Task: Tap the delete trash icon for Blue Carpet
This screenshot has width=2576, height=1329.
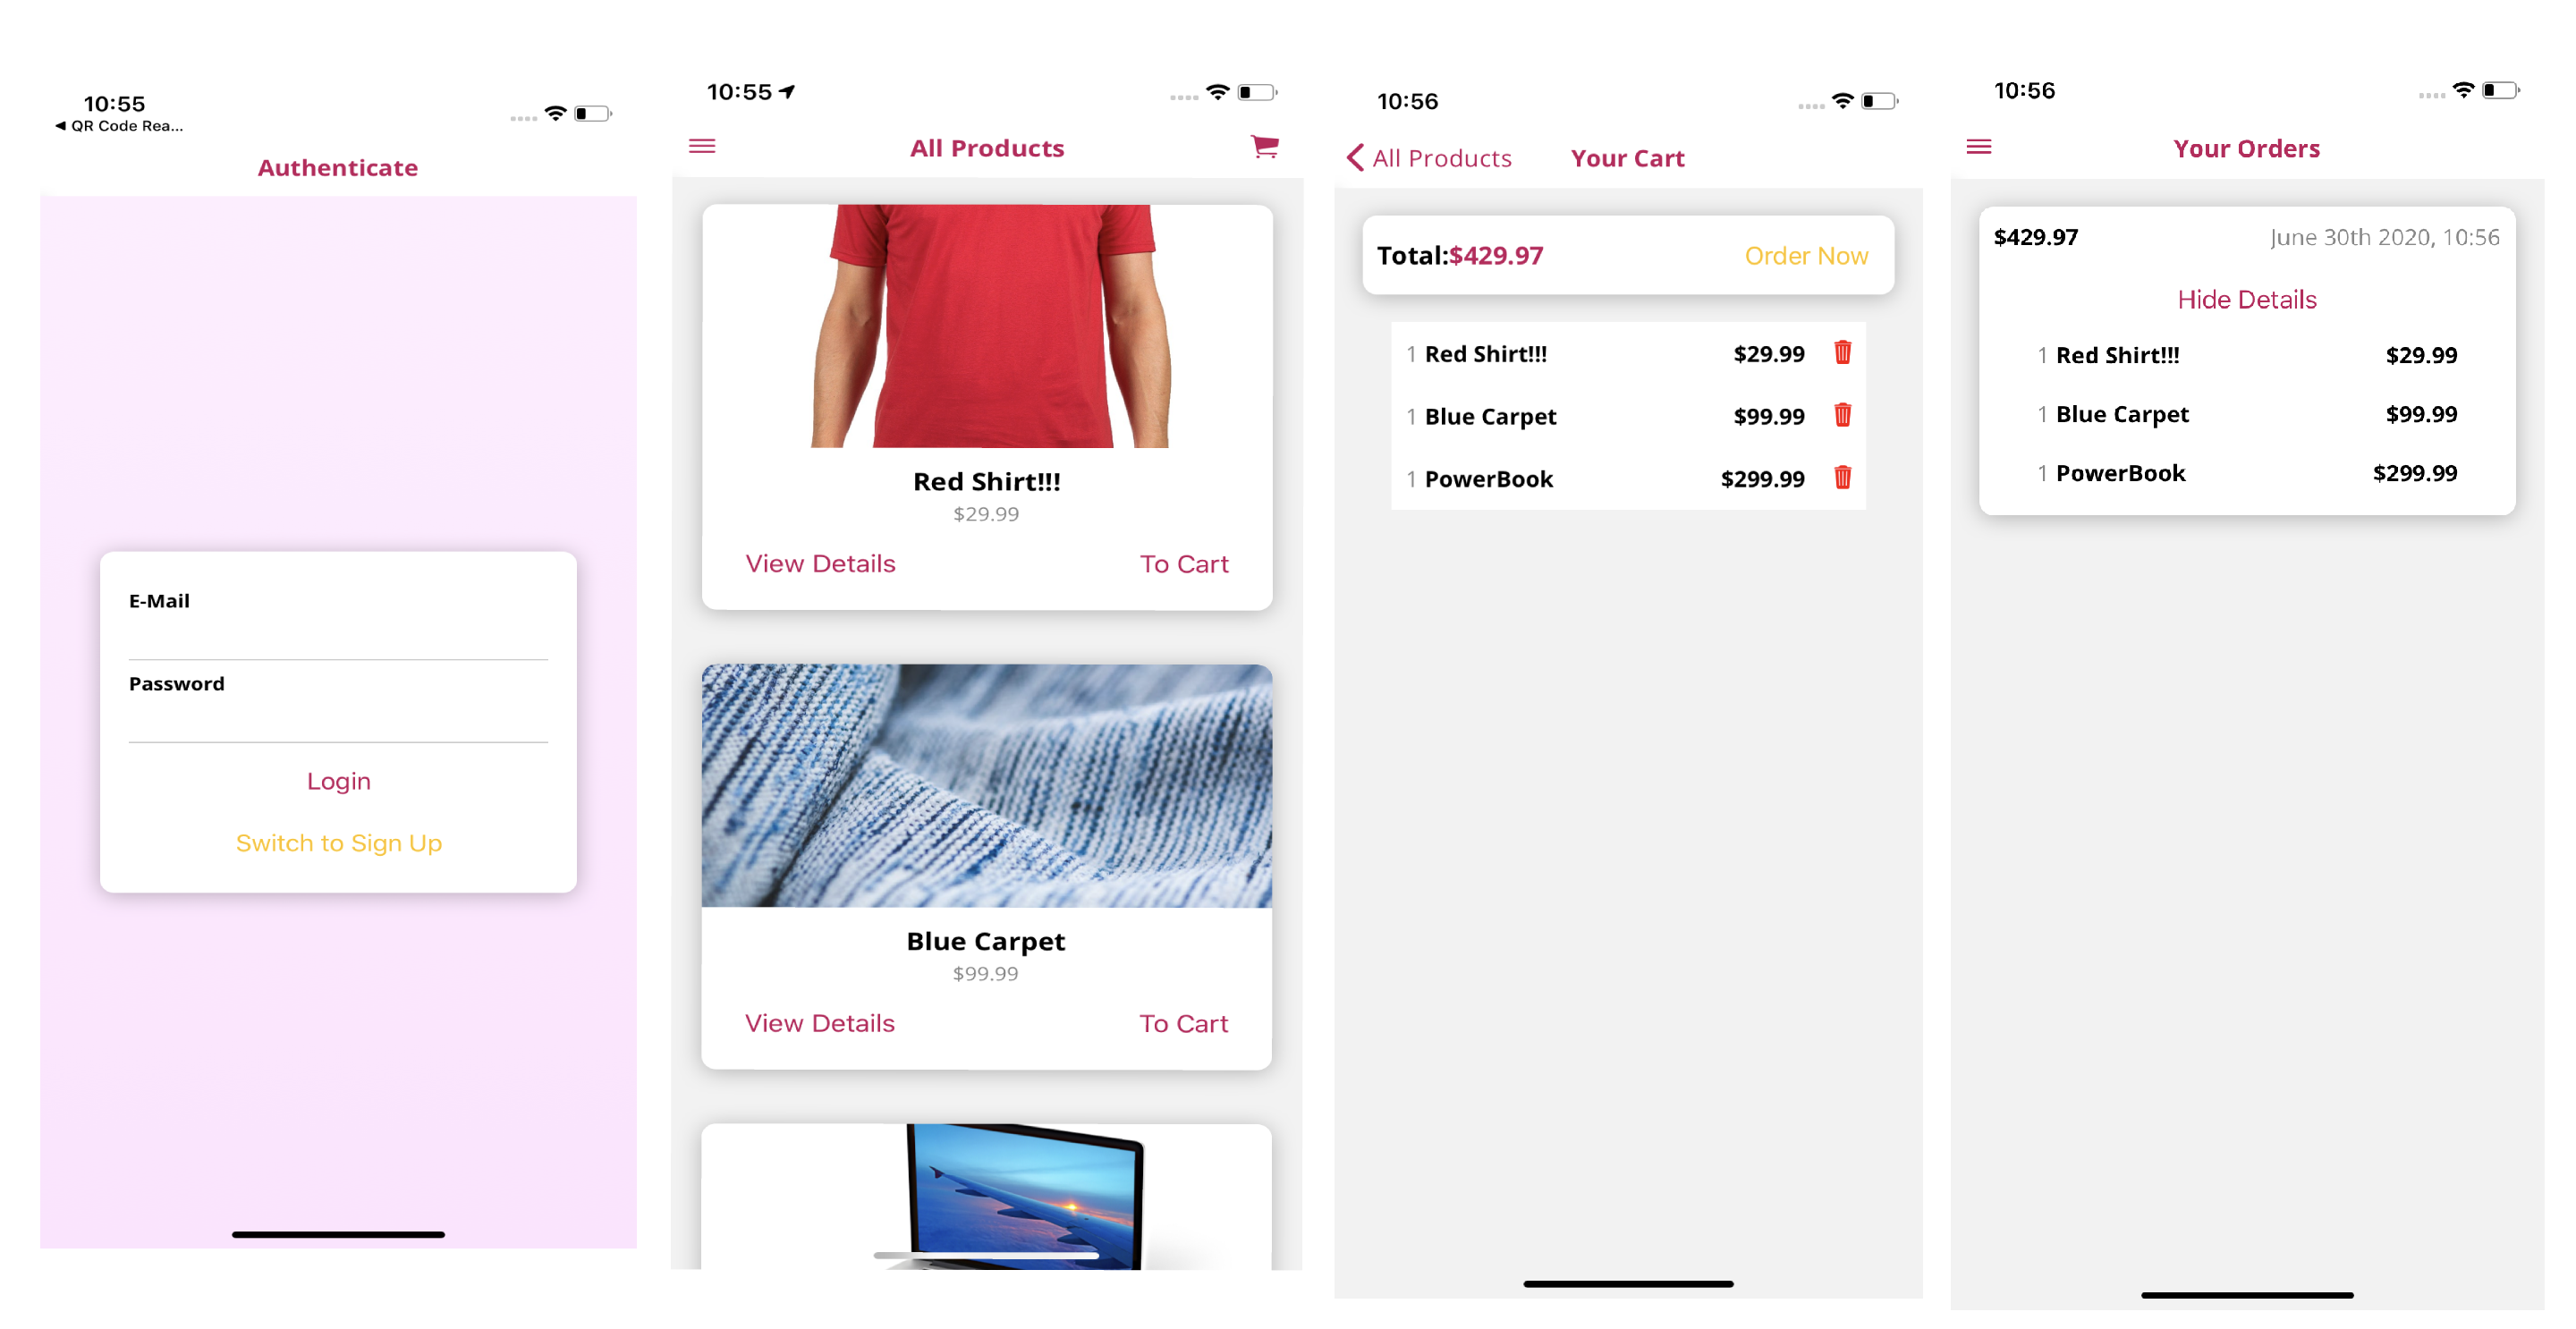Action: [x=1843, y=415]
